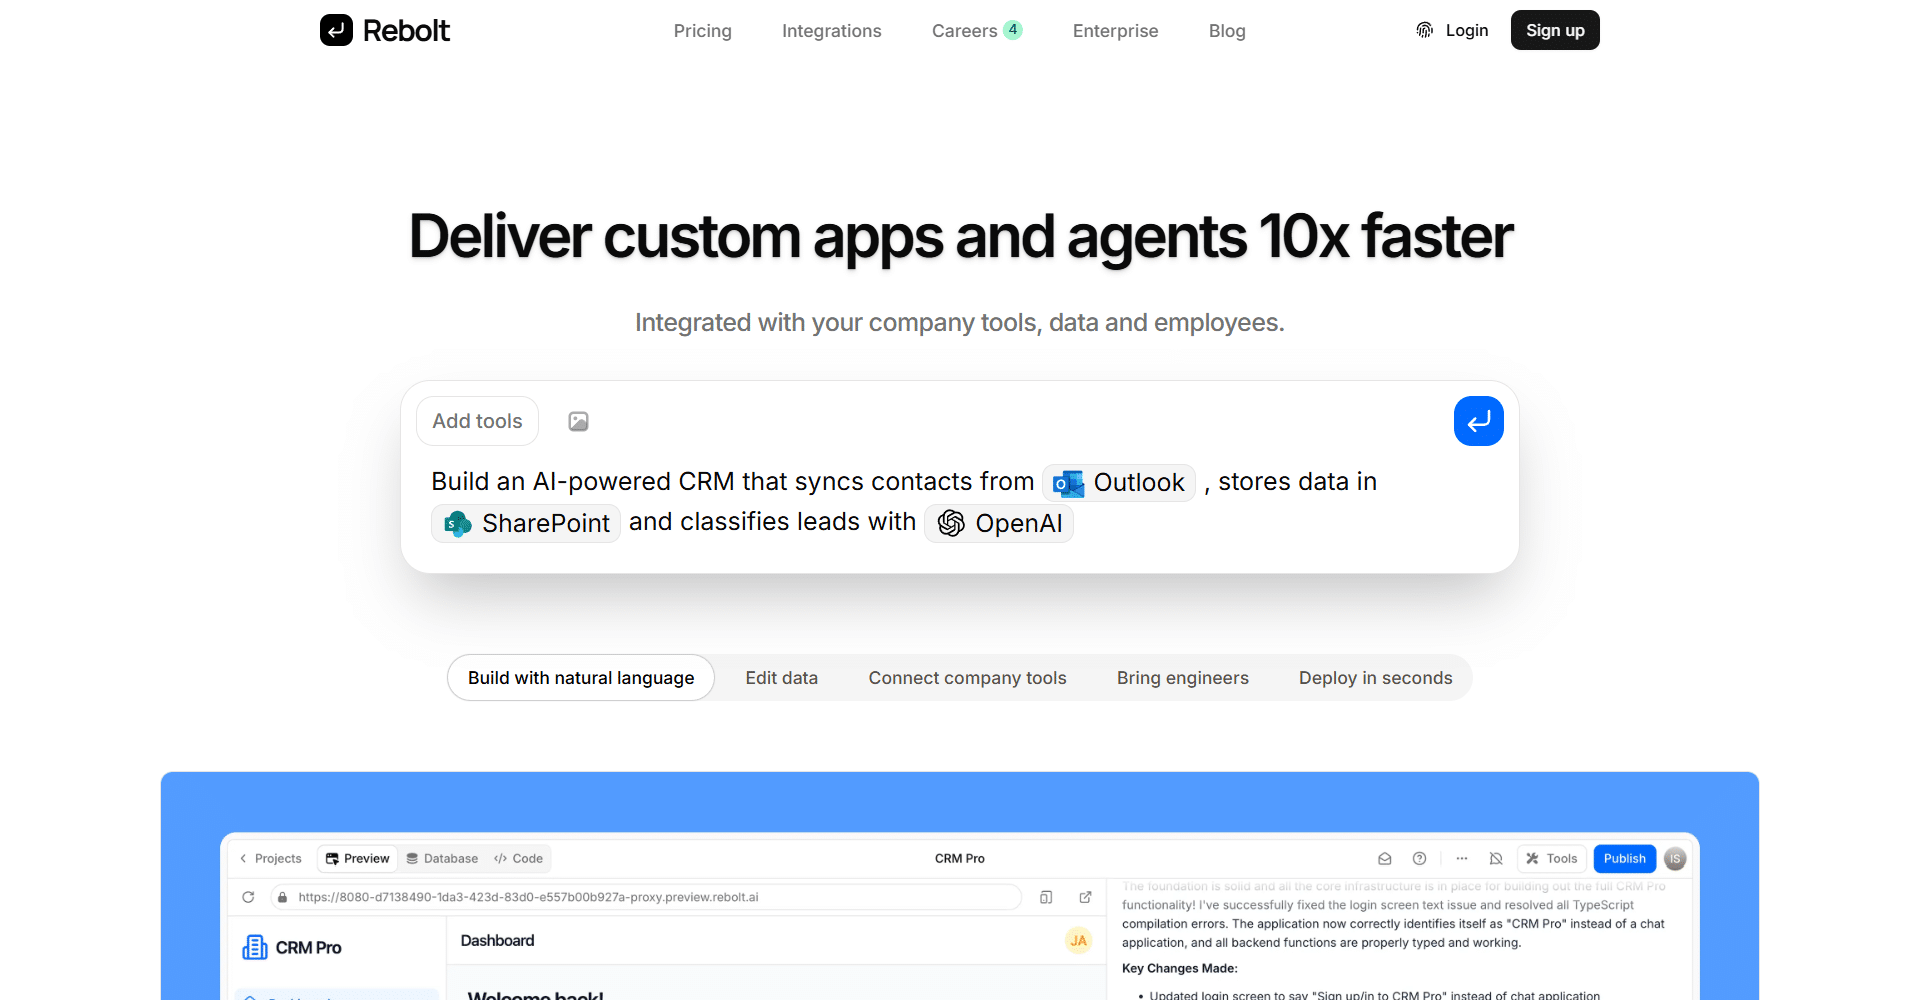Open the Tools menu in app toolbar
The image size is (1920, 1000).
(1551, 858)
